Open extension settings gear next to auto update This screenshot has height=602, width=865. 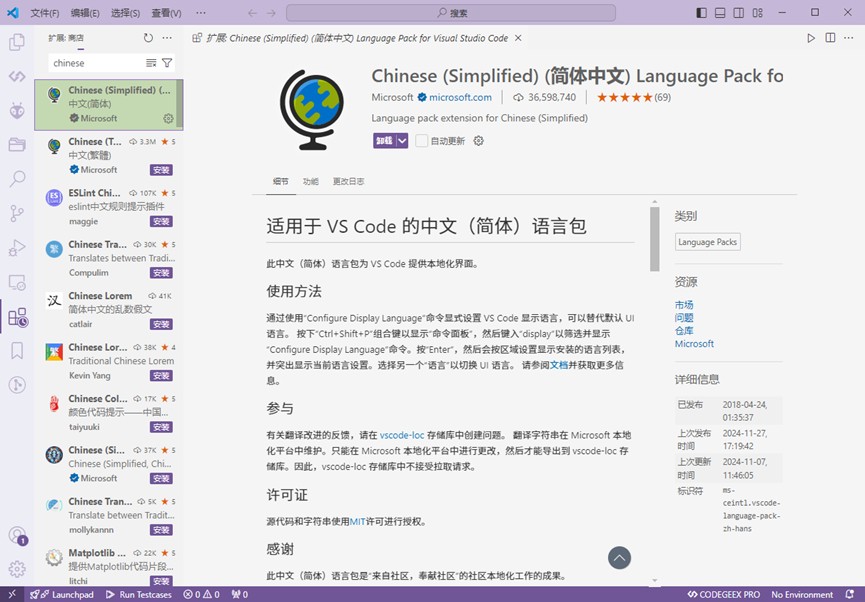click(478, 141)
